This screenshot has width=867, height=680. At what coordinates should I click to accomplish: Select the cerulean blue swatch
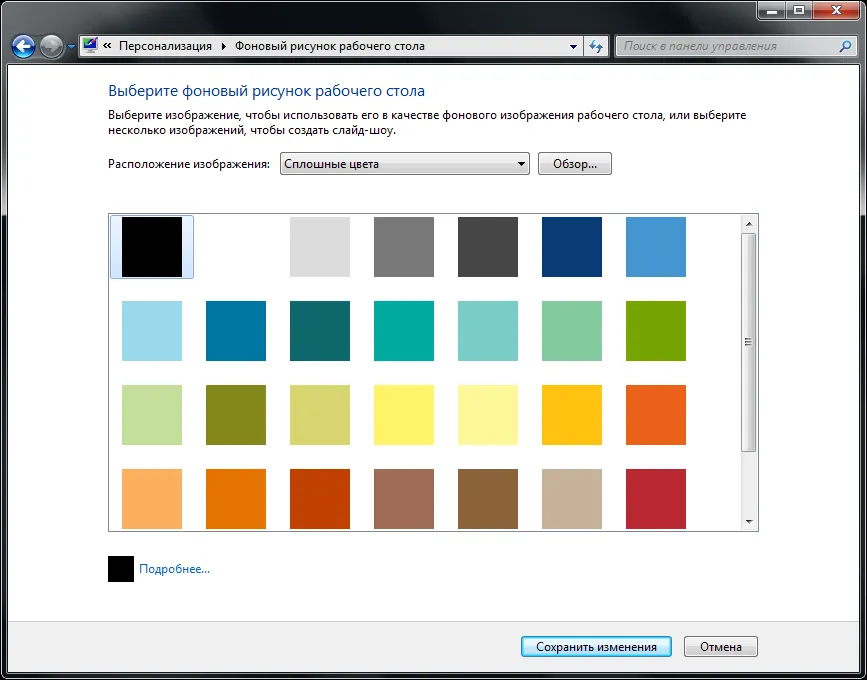[236, 331]
